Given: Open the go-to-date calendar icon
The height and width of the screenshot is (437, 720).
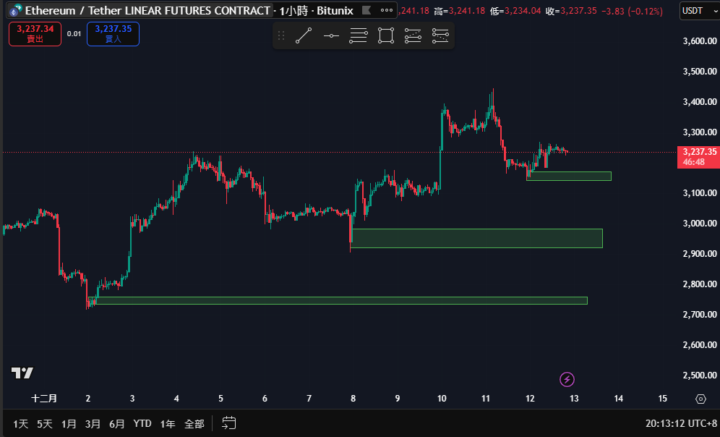Looking at the screenshot, I should click(229, 423).
